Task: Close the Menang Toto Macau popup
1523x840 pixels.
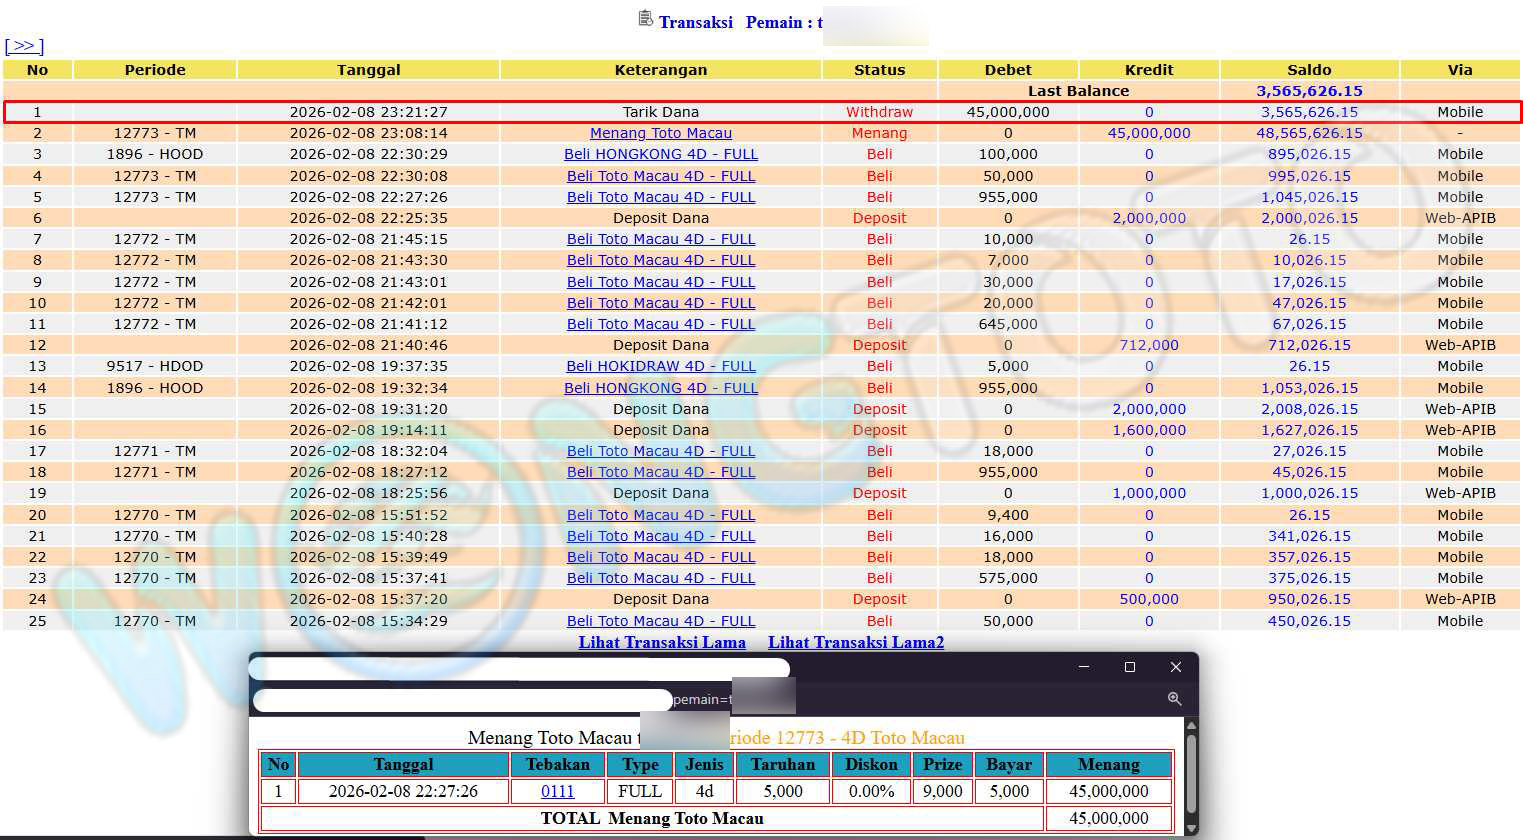Action: pos(1176,667)
